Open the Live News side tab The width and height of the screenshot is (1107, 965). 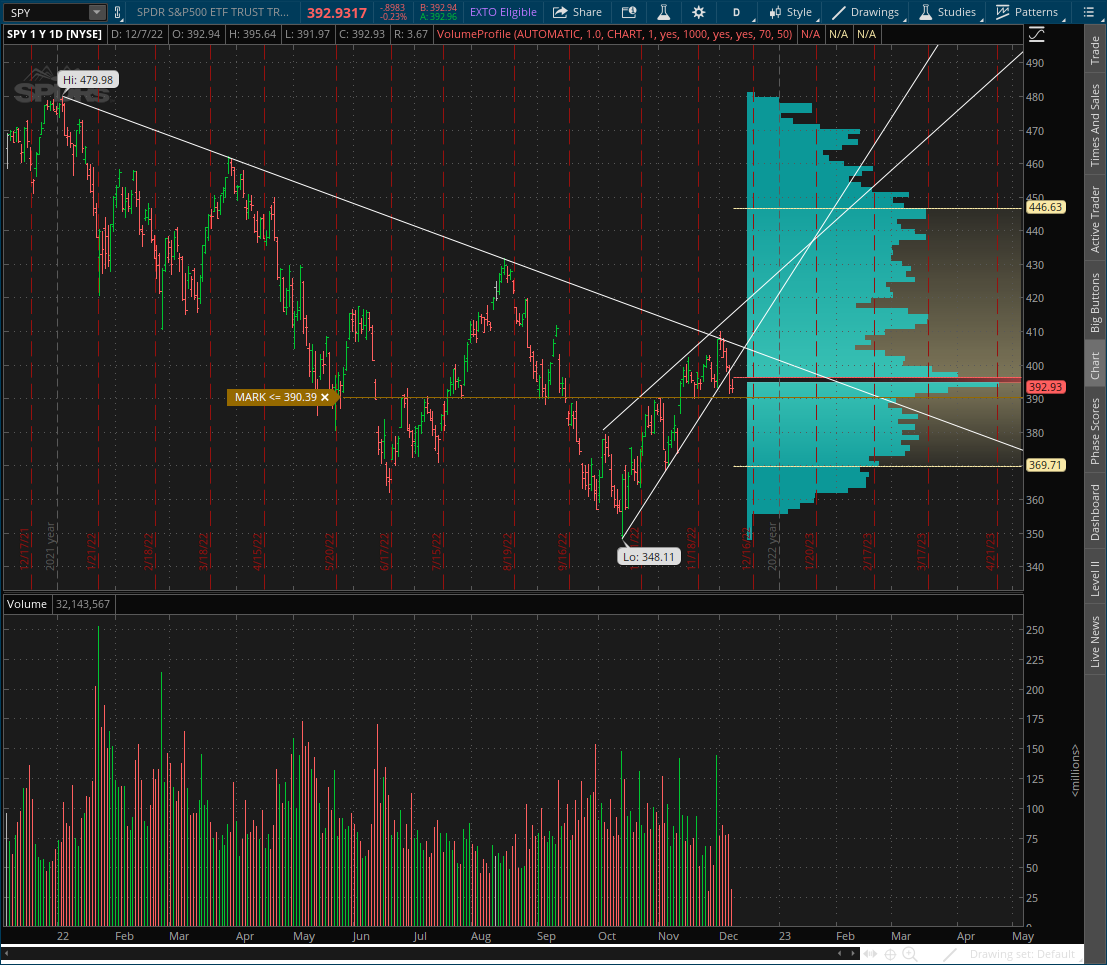click(1095, 642)
